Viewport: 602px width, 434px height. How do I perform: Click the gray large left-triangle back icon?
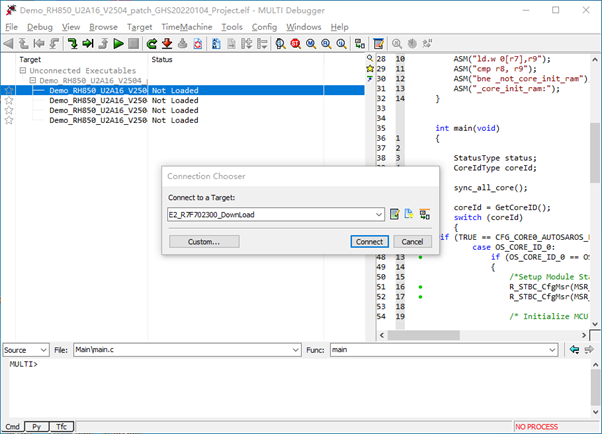pos(8,44)
